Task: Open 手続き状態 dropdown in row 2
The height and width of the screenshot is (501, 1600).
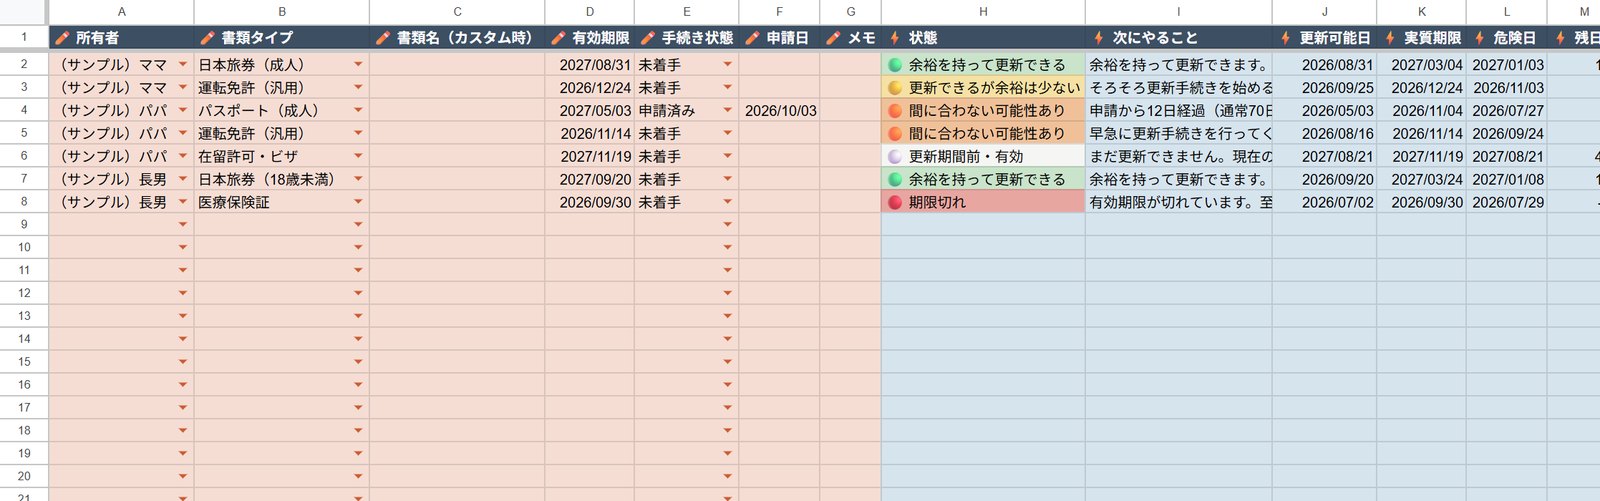Action: [x=728, y=65]
